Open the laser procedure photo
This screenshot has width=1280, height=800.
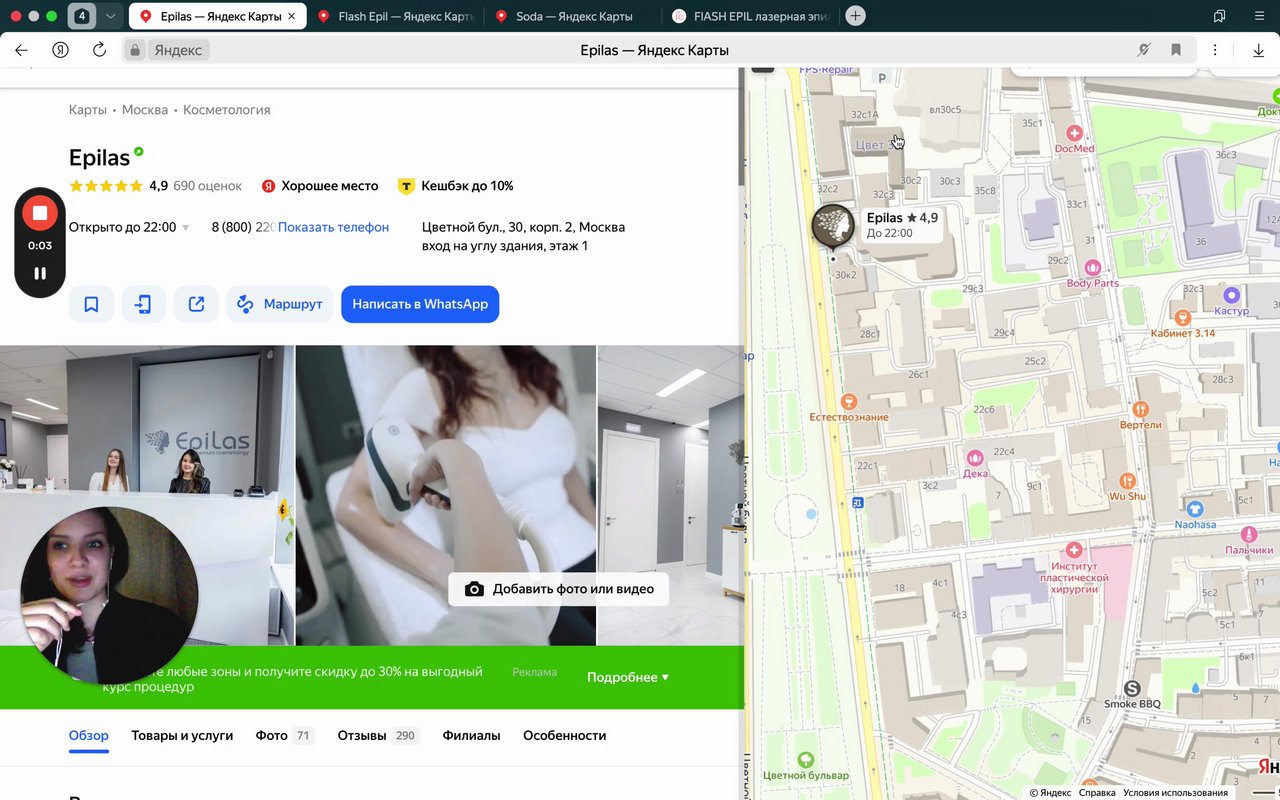(x=446, y=495)
